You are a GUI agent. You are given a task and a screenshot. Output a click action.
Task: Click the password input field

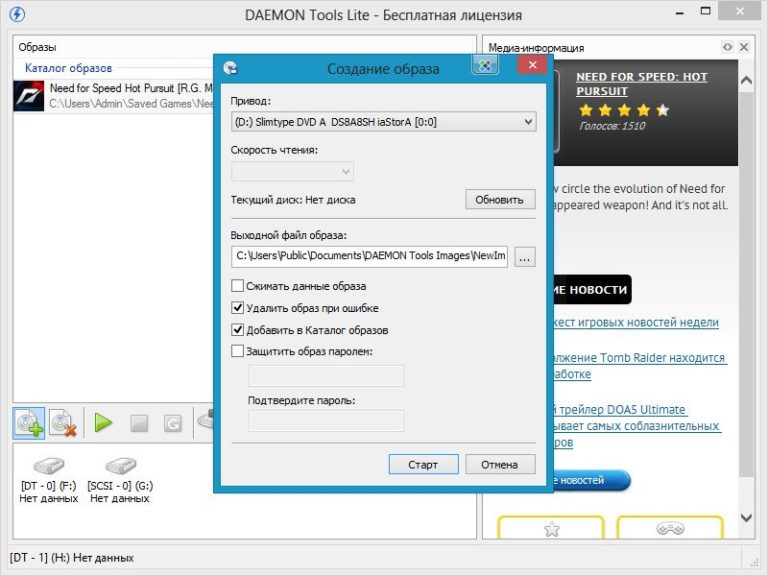pos(326,376)
